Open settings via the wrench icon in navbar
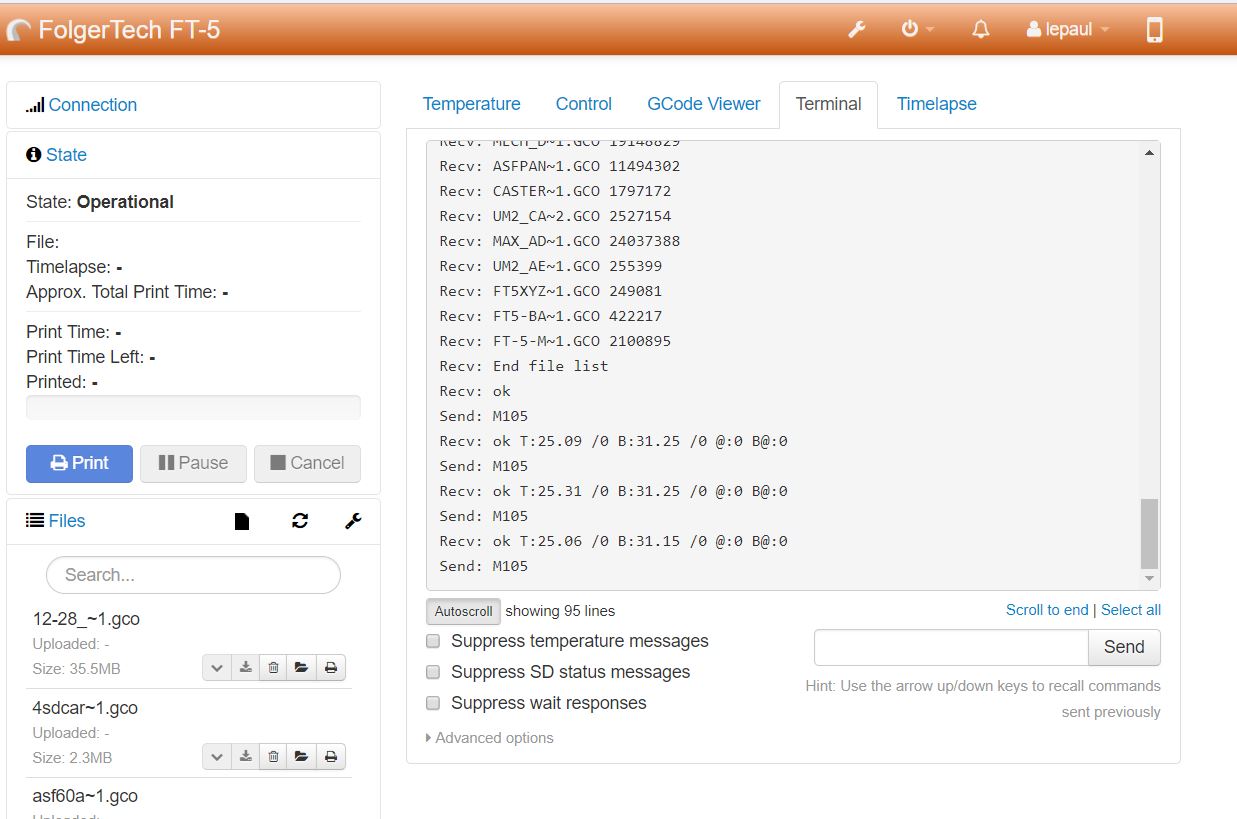Viewport: 1237px width, 819px height. pos(856,30)
